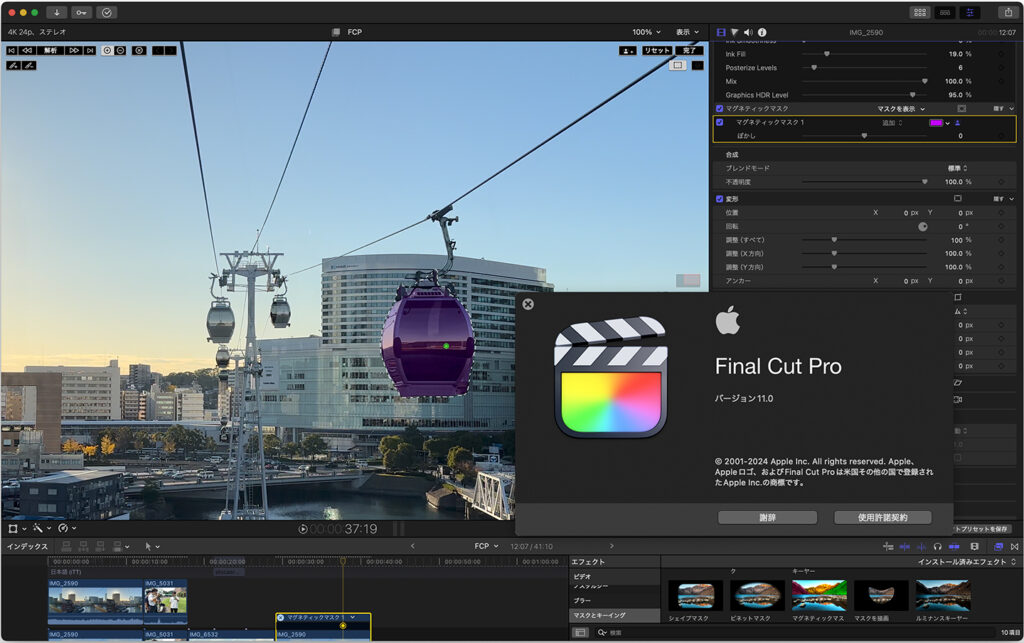Select the ブラー effects category

615,601
